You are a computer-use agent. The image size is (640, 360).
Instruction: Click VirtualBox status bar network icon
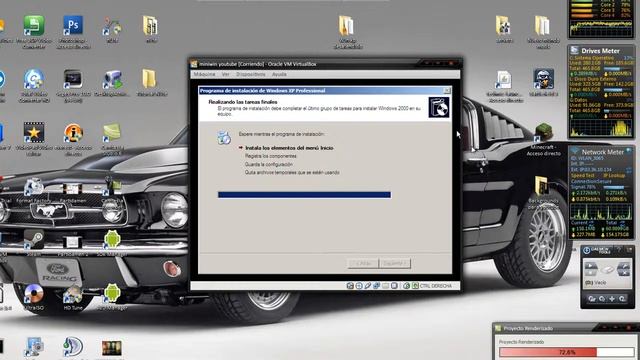coord(376,286)
